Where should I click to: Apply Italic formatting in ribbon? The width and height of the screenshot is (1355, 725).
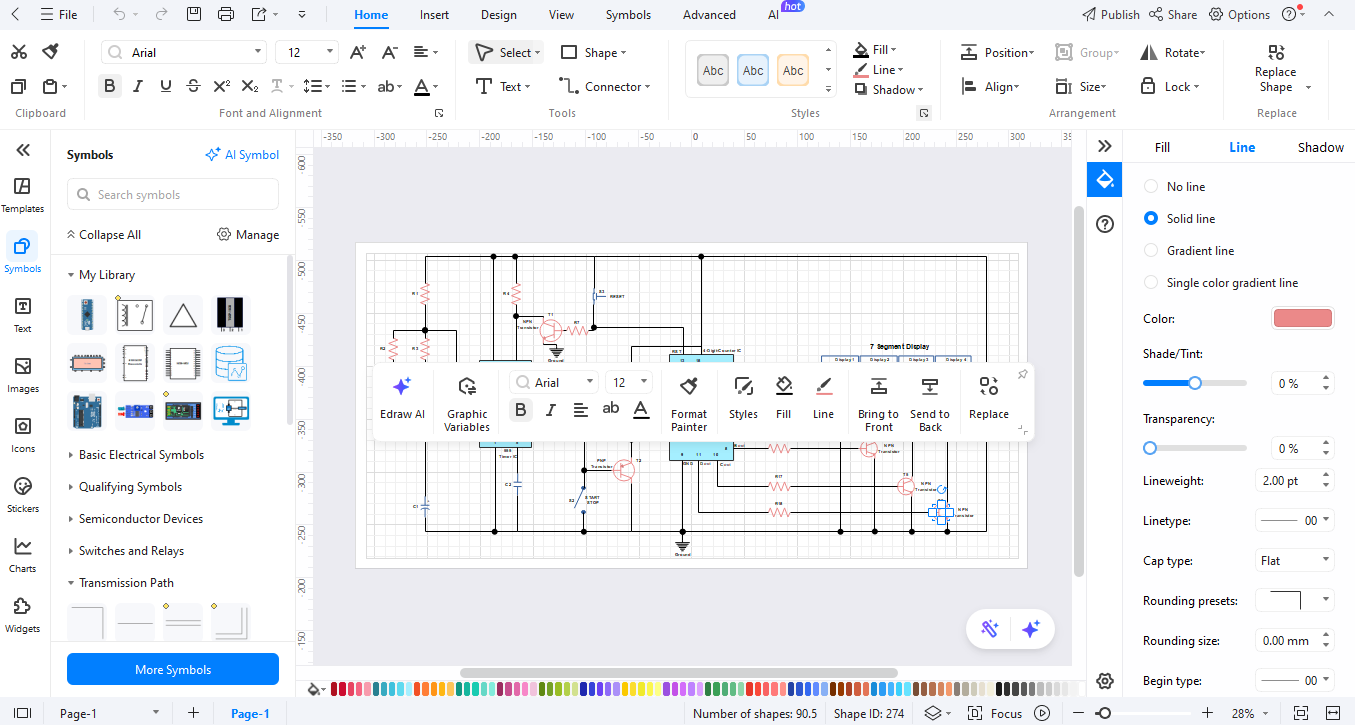(x=138, y=86)
